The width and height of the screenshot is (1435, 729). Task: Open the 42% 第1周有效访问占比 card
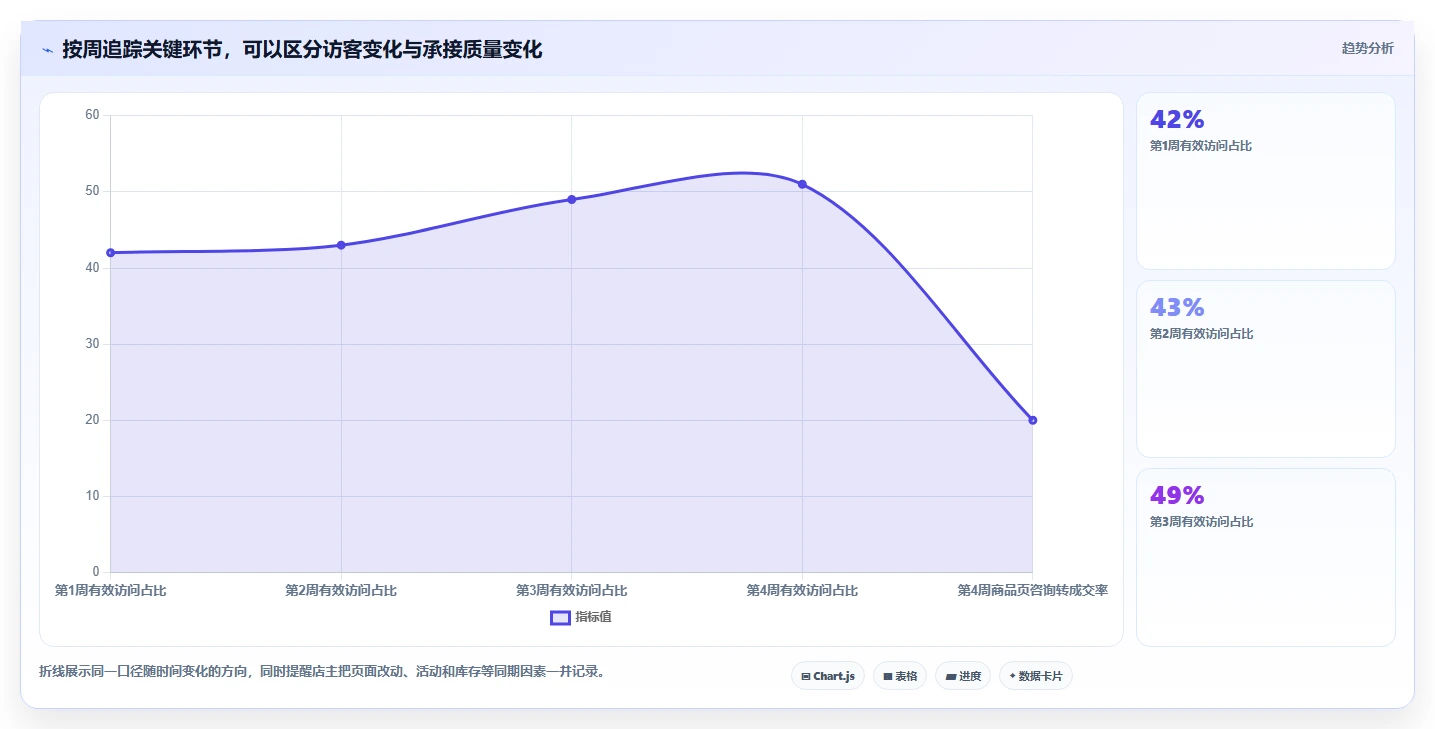point(1265,181)
